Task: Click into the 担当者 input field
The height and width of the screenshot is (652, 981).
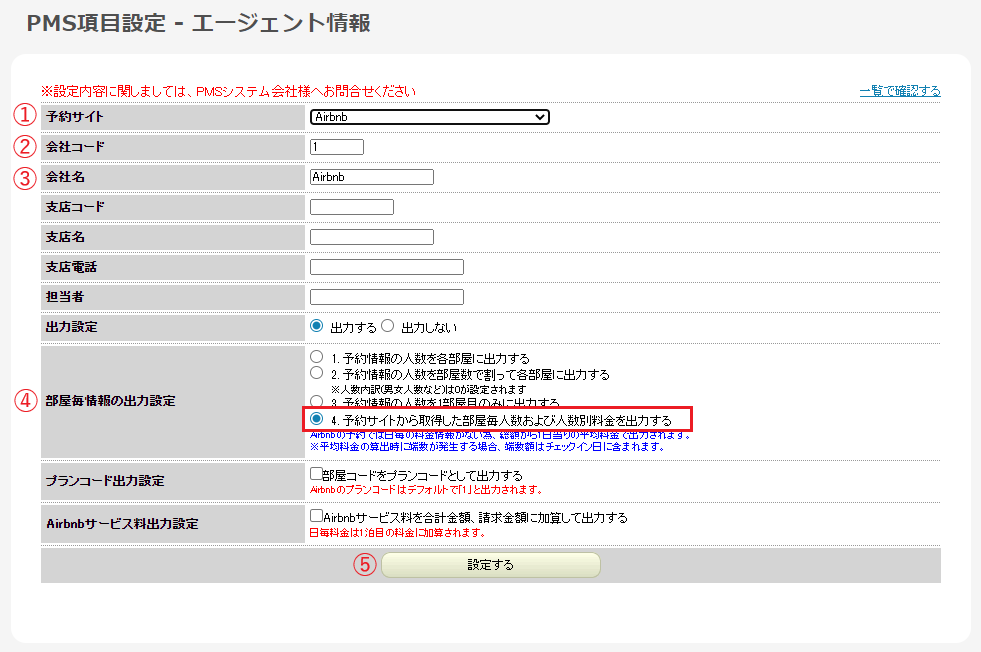Action: 387,297
